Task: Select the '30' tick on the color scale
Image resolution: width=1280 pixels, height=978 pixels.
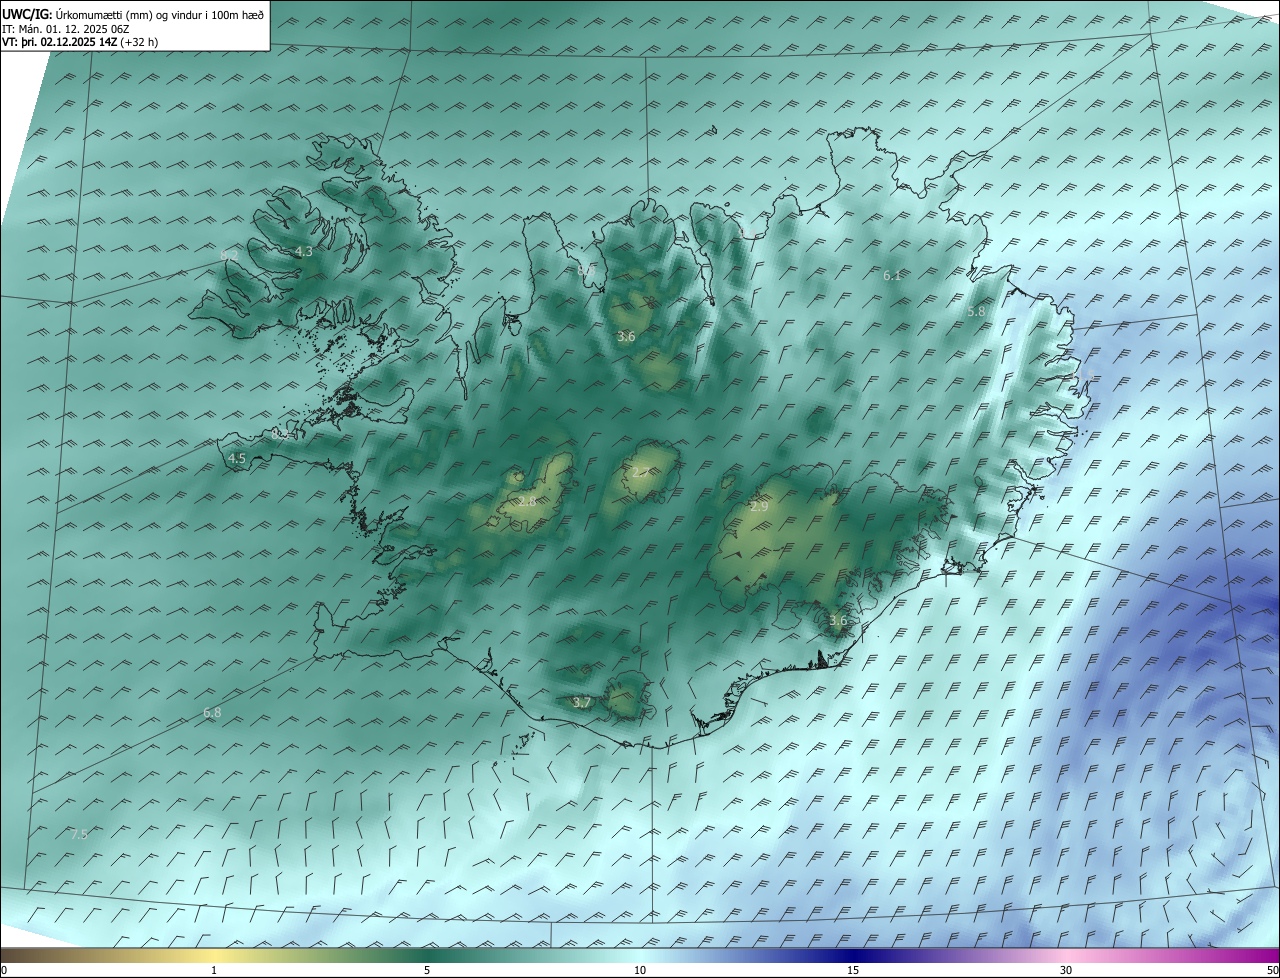Action: point(1066,970)
